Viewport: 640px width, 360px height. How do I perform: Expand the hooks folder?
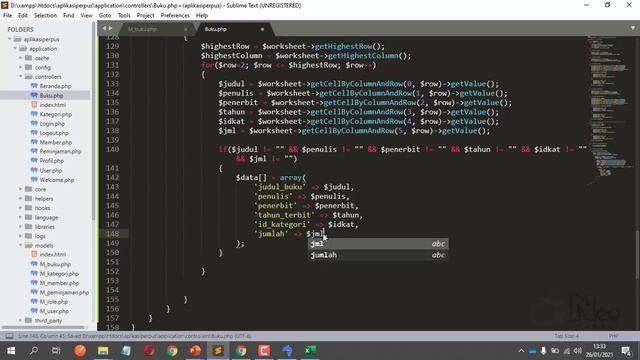pyautogui.click(x=20, y=208)
